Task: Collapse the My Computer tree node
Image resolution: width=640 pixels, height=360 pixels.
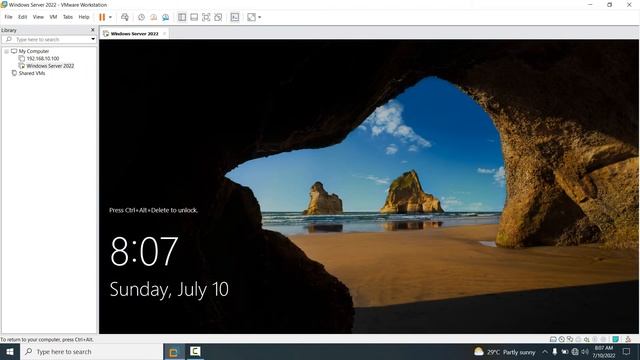Action: coord(7,51)
